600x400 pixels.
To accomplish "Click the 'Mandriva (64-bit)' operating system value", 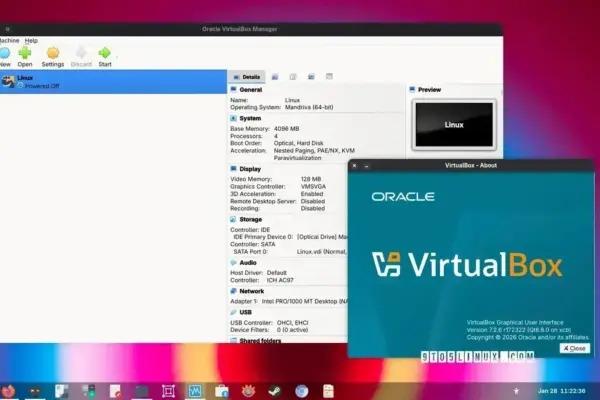I will pos(309,107).
